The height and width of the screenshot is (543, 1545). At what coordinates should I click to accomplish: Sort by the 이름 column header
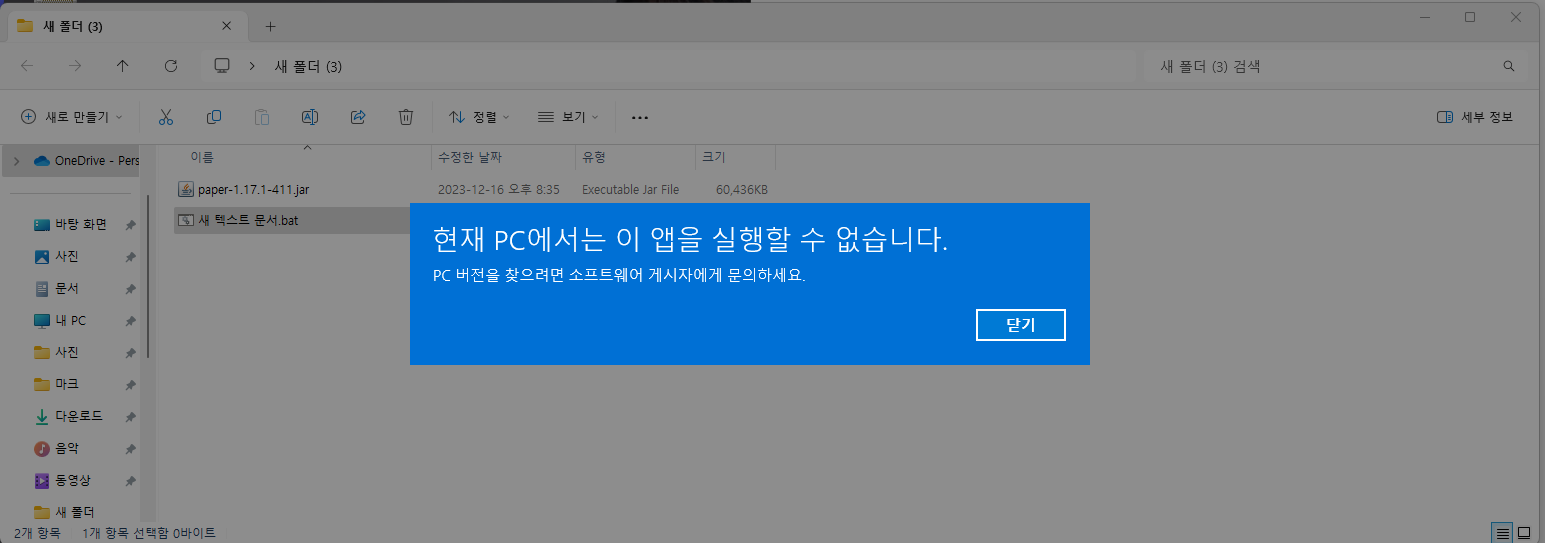point(302,157)
